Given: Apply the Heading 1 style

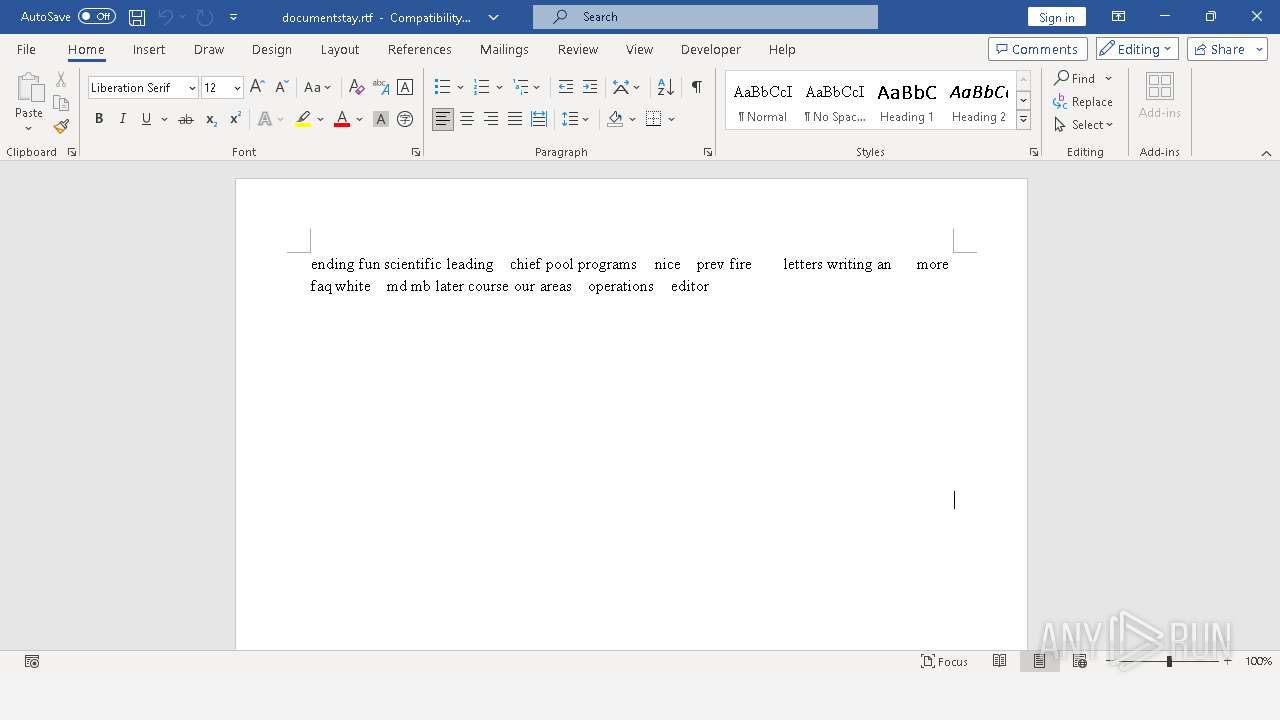Looking at the screenshot, I should tap(907, 100).
